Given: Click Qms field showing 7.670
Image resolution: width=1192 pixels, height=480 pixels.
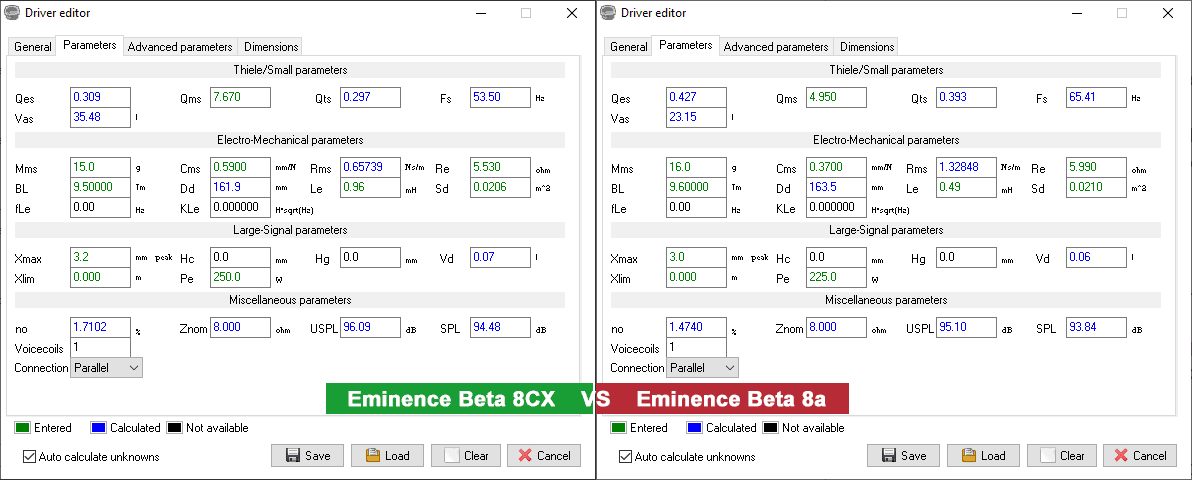Looking at the screenshot, I should coord(240,97).
